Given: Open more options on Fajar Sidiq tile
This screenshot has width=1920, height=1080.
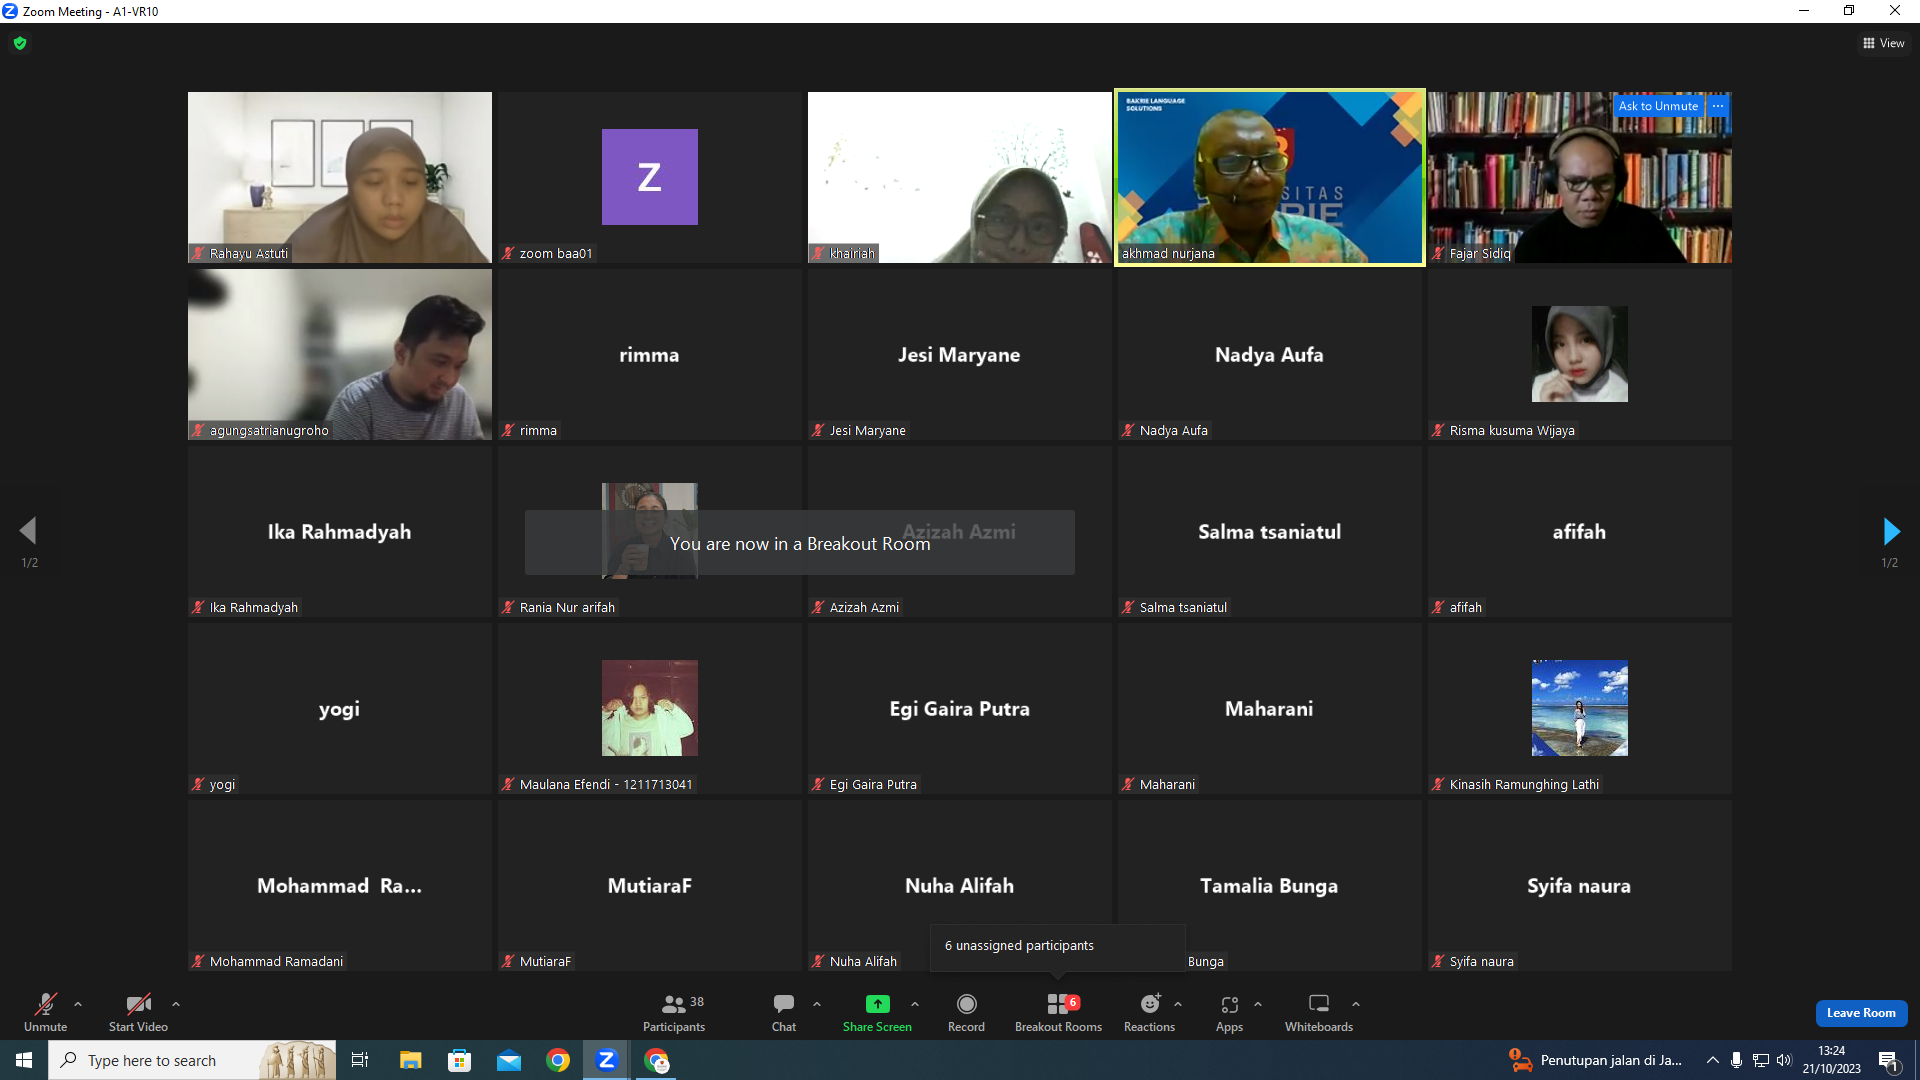Looking at the screenshot, I should (1718, 106).
